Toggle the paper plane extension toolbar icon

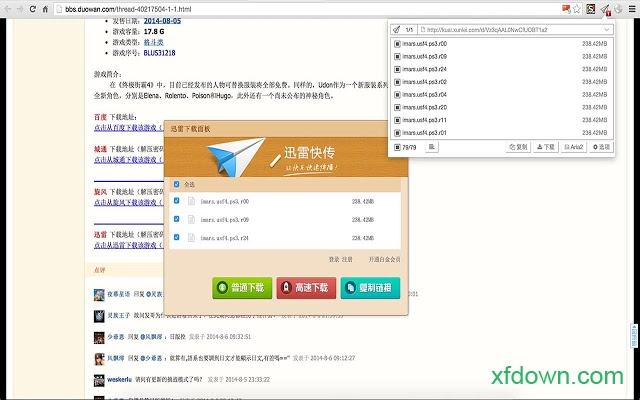click(x=605, y=9)
